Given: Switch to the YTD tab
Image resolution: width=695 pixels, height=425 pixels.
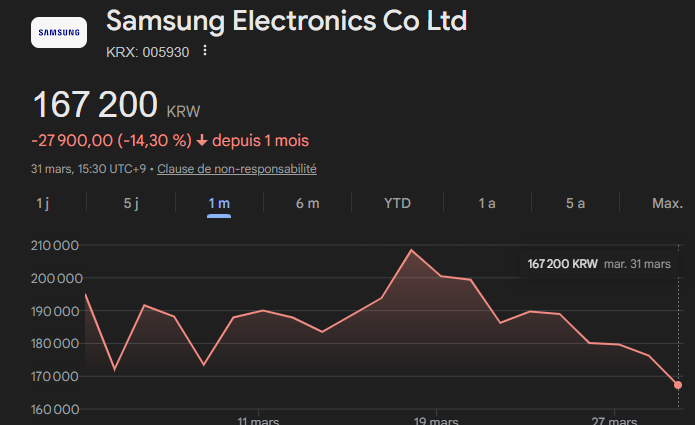Looking at the screenshot, I should [397, 203].
